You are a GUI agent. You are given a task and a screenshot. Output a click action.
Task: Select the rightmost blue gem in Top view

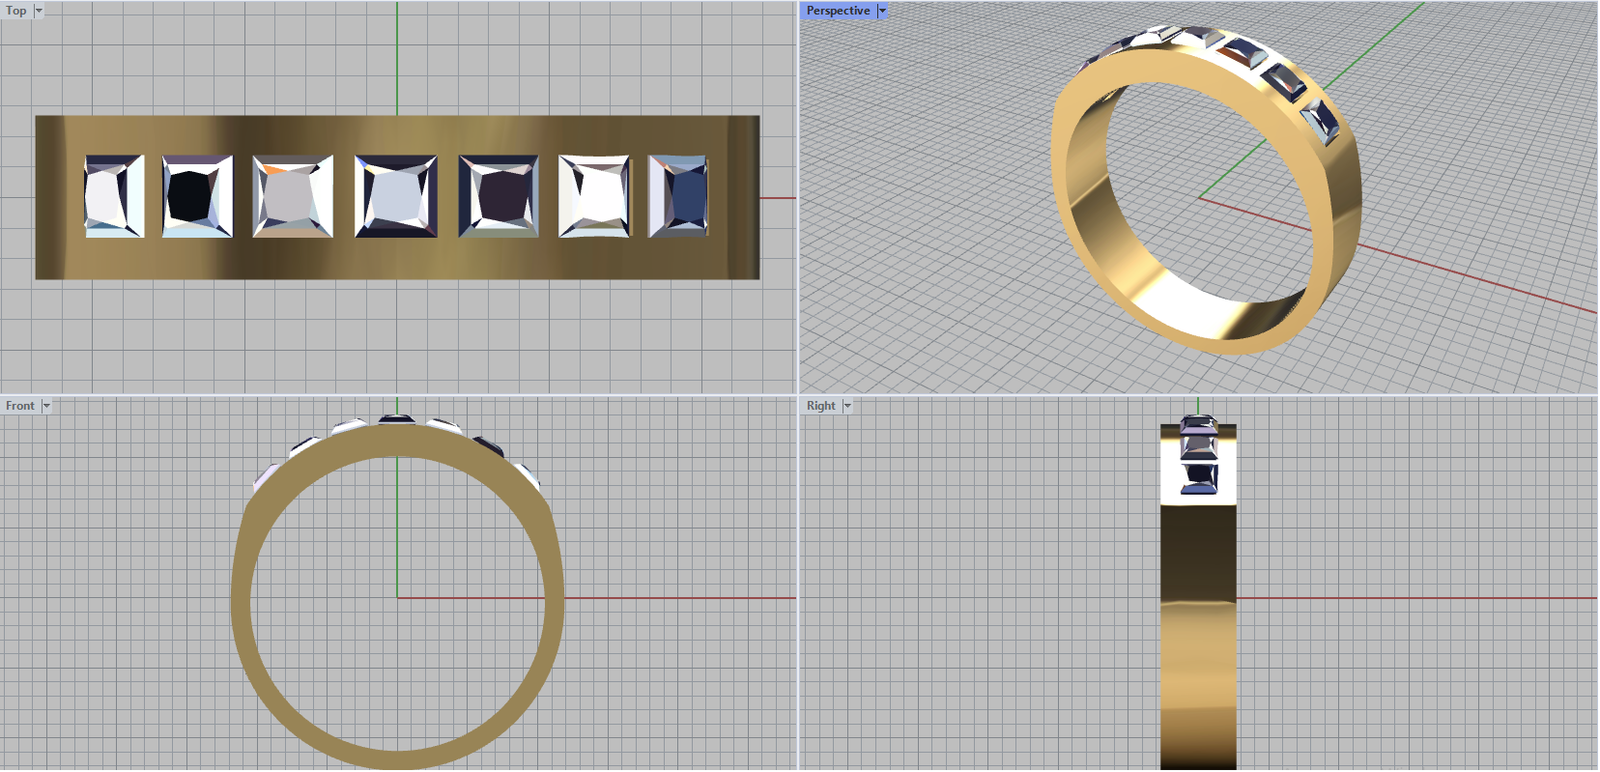tap(679, 196)
